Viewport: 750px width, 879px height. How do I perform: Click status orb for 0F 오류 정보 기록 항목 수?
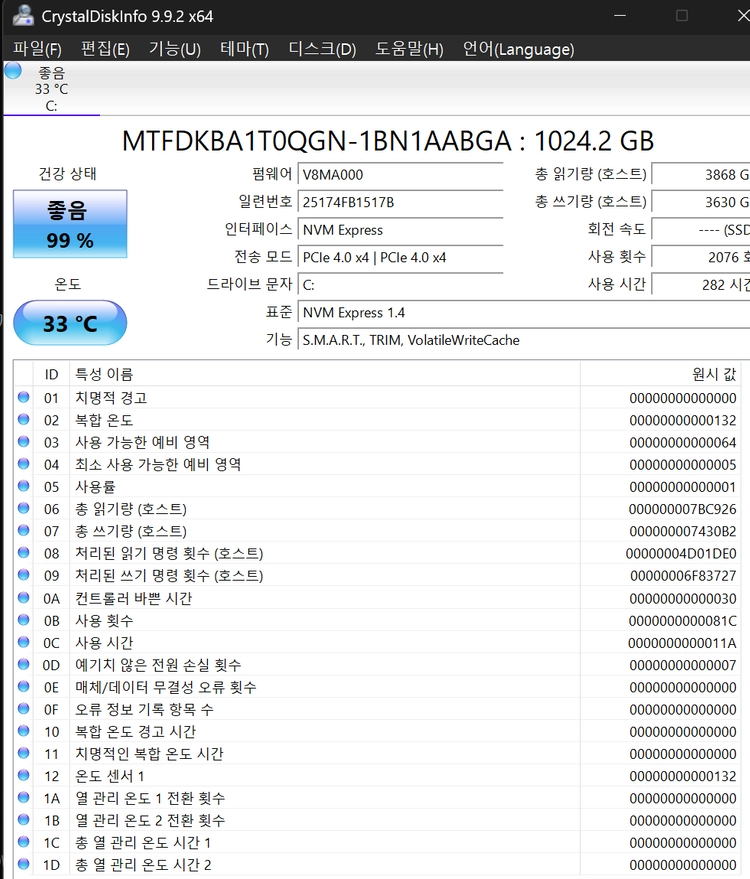pyautogui.click(x=24, y=709)
